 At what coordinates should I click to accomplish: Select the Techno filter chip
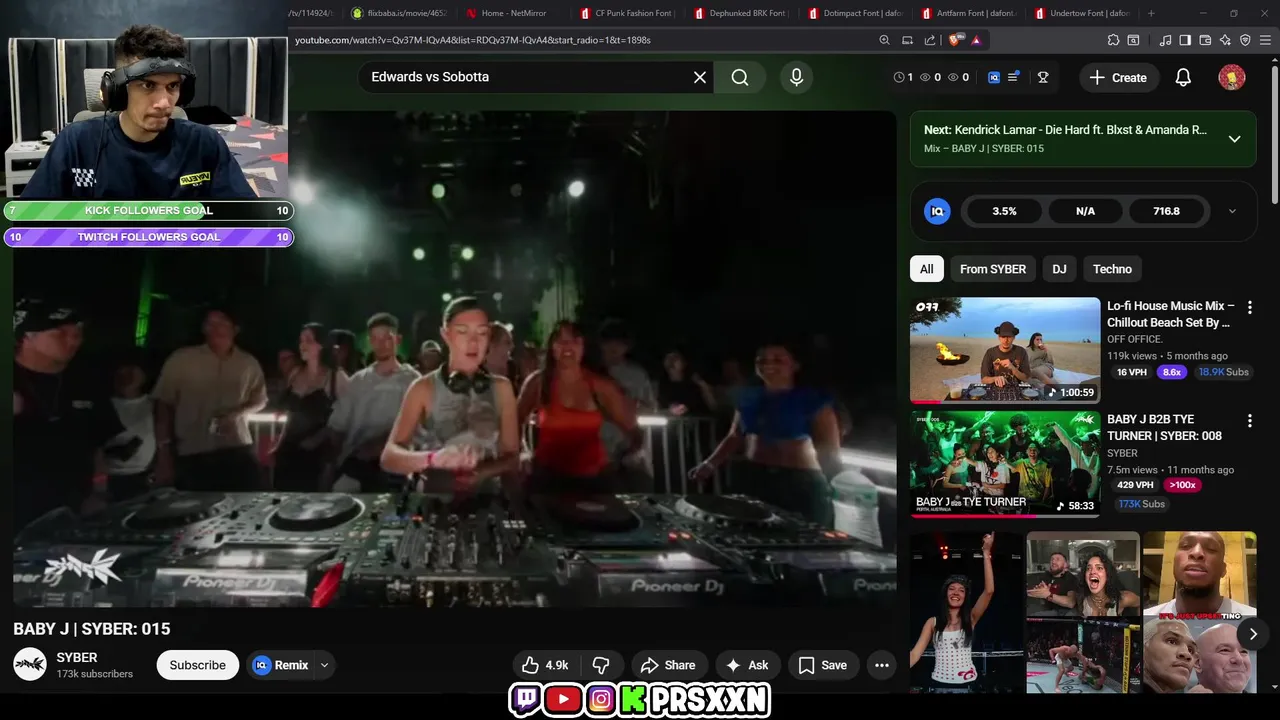coord(1112,269)
